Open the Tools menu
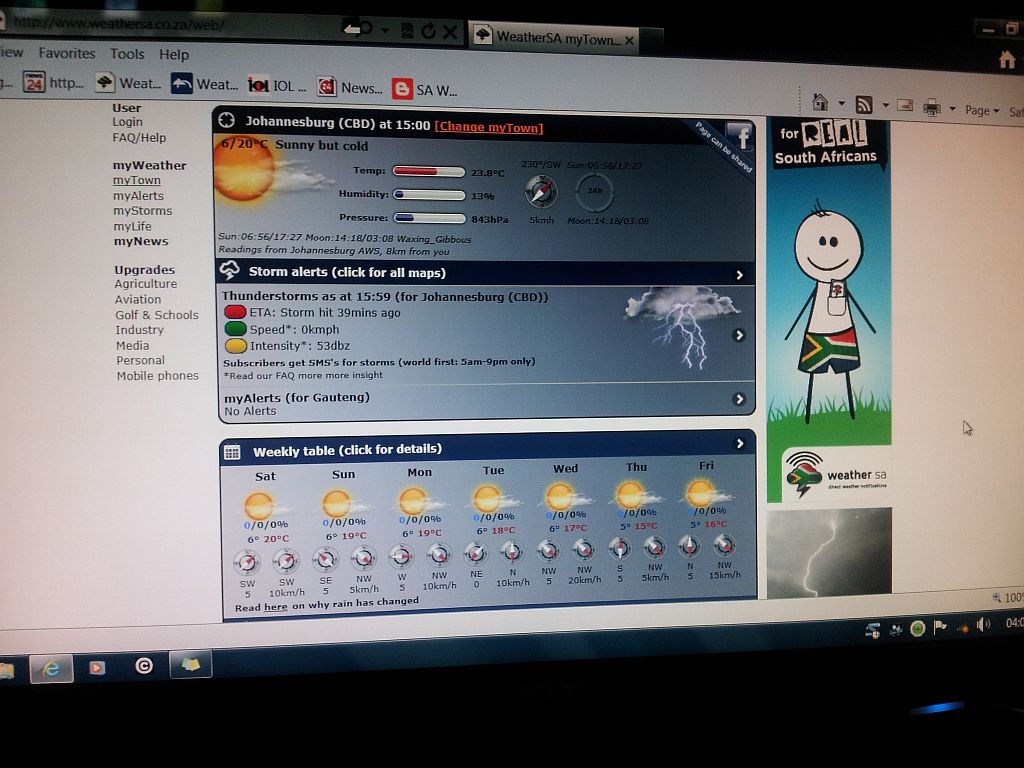The height and width of the screenshot is (768, 1024). pyautogui.click(x=127, y=54)
